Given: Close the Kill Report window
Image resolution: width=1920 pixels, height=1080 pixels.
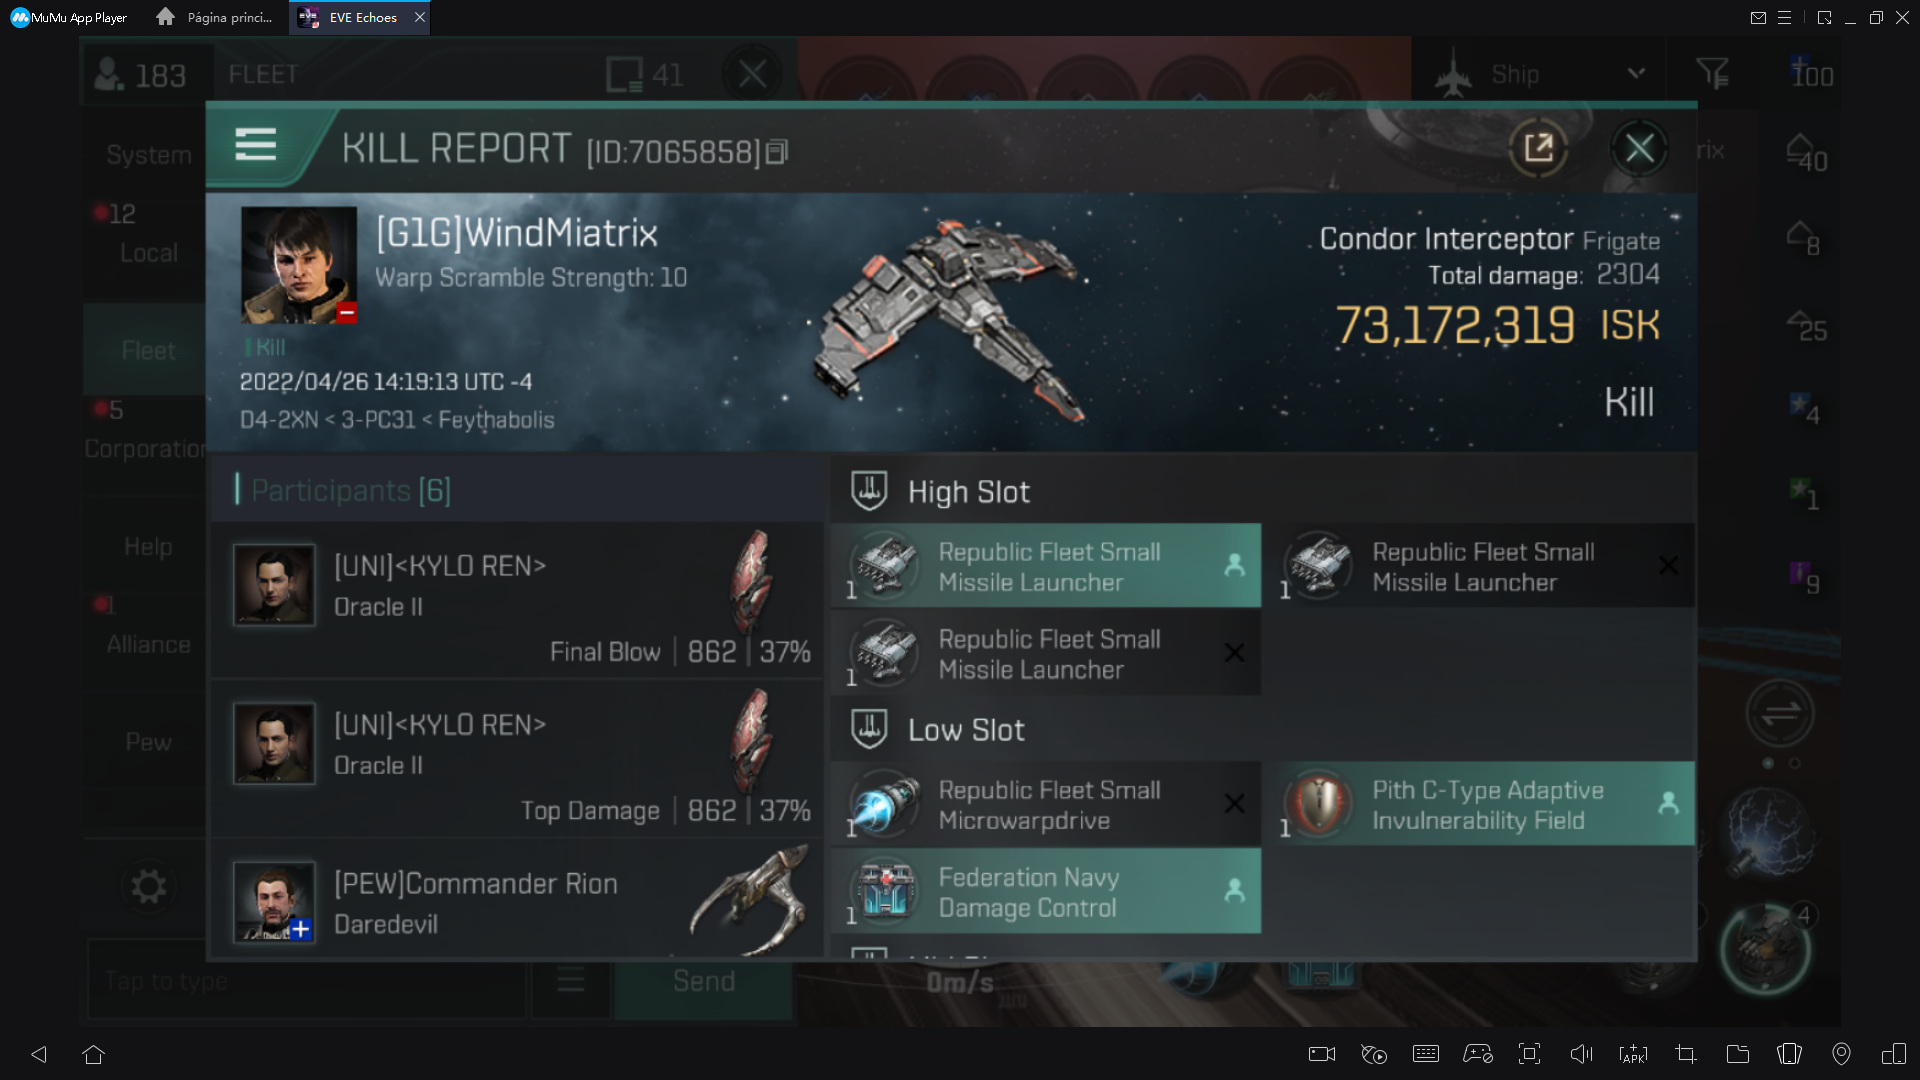Looking at the screenshot, I should [1642, 148].
